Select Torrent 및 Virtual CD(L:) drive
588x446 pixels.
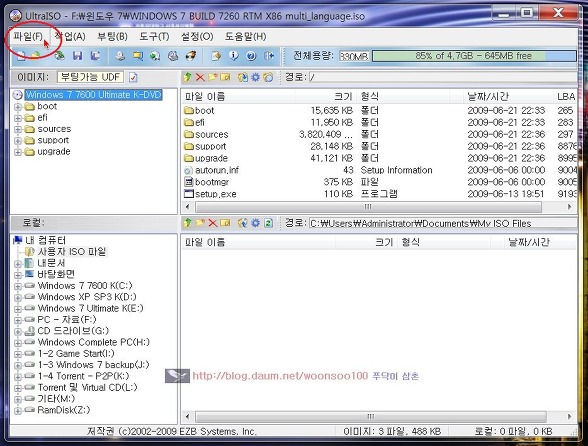(88, 387)
